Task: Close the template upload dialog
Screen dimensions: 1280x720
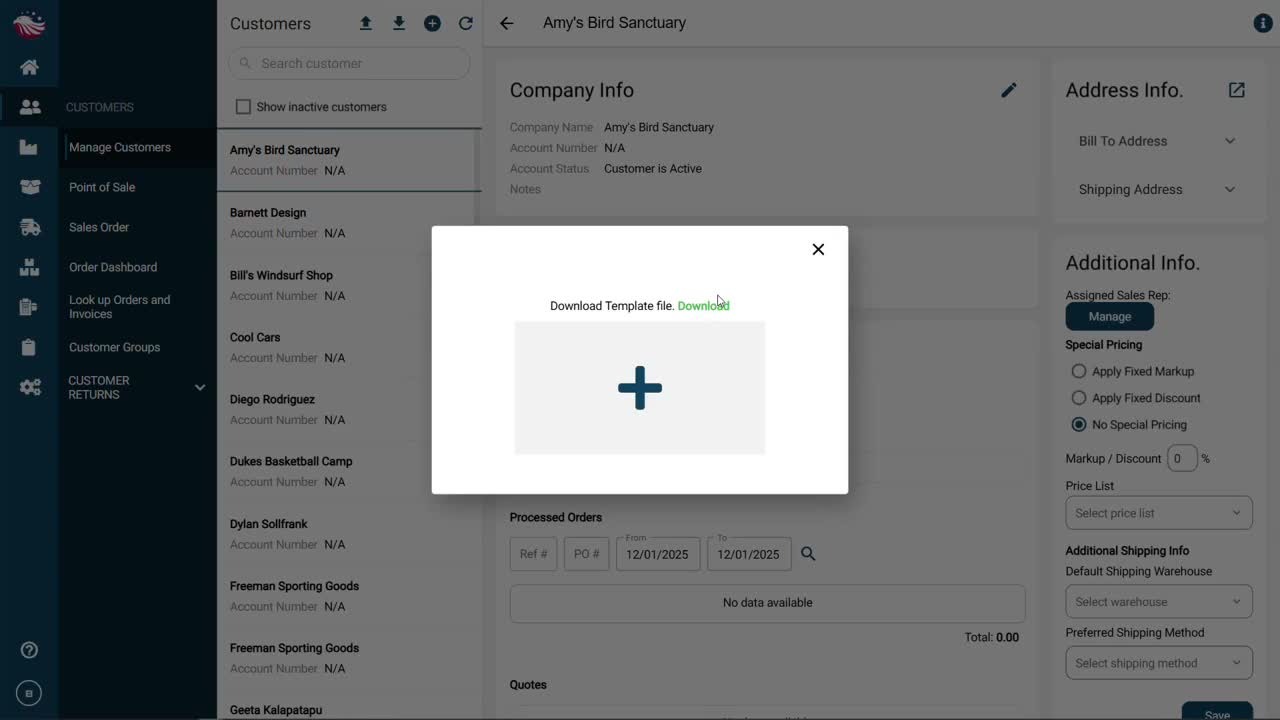Action: (818, 249)
